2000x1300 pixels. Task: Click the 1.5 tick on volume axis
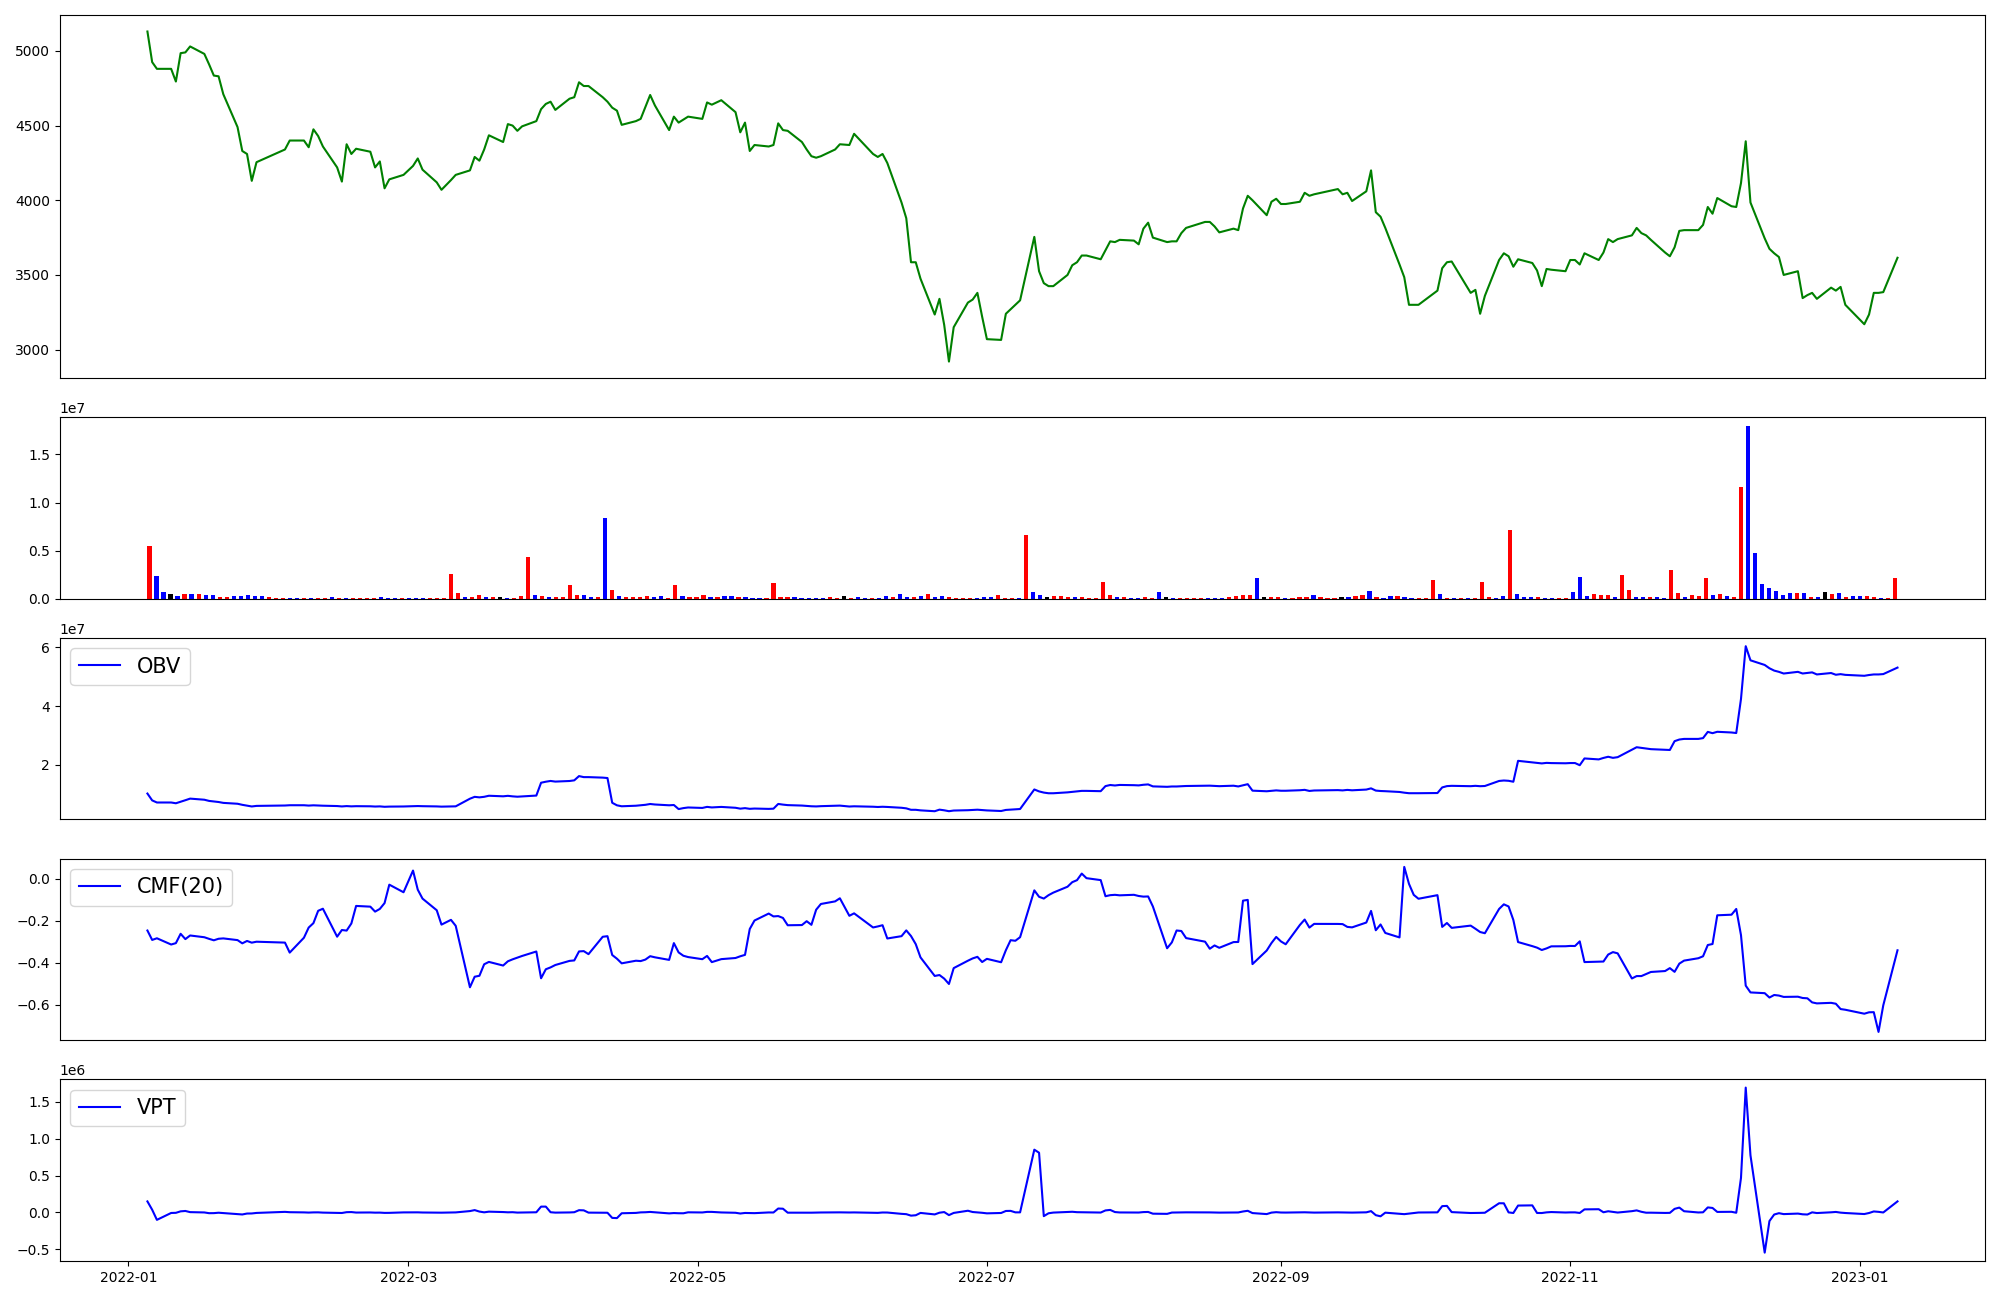pos(40,455)
